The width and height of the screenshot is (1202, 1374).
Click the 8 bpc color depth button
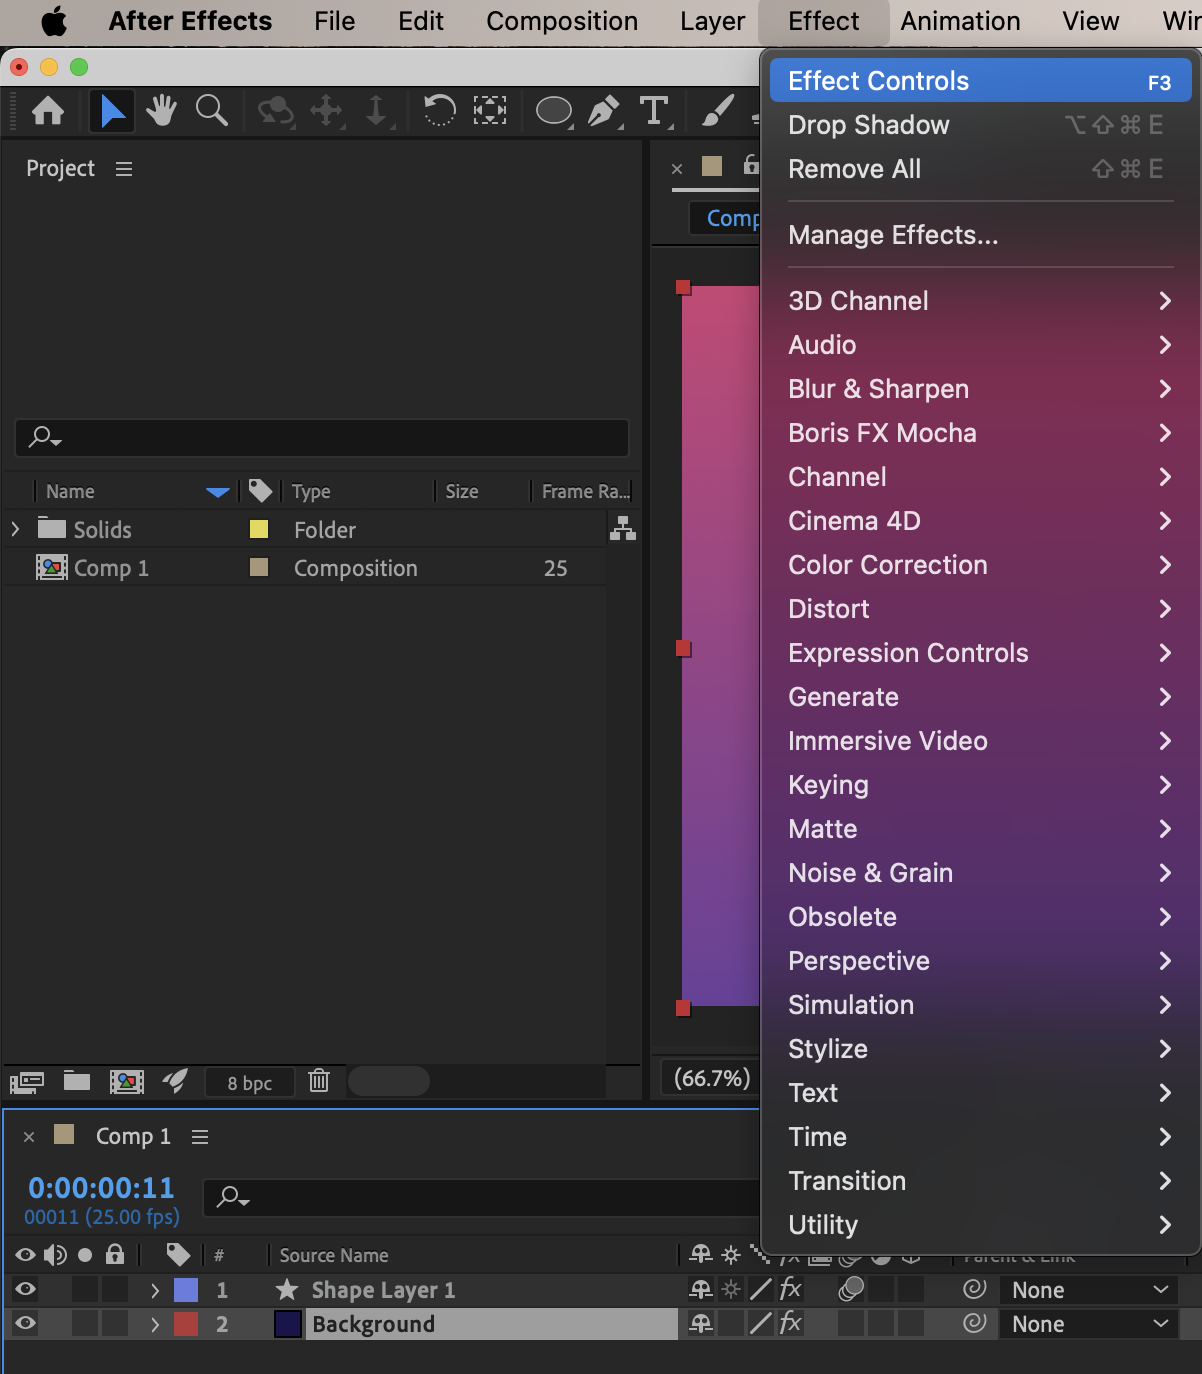pos(249,1082)
